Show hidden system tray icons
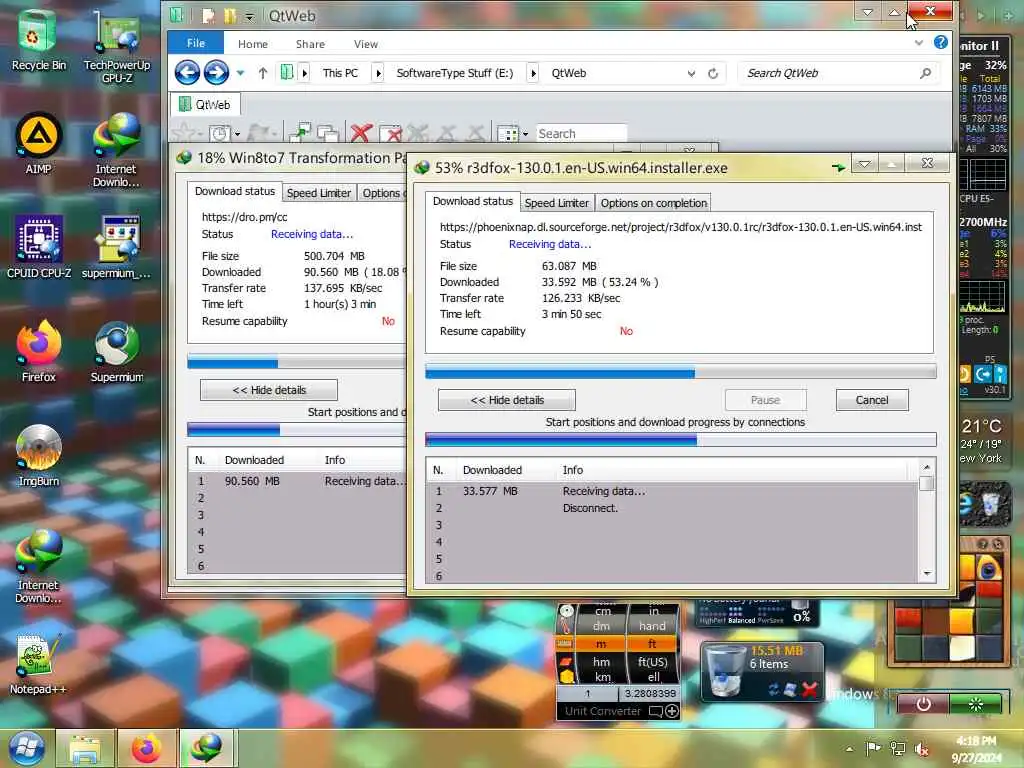 pos(849,749)
